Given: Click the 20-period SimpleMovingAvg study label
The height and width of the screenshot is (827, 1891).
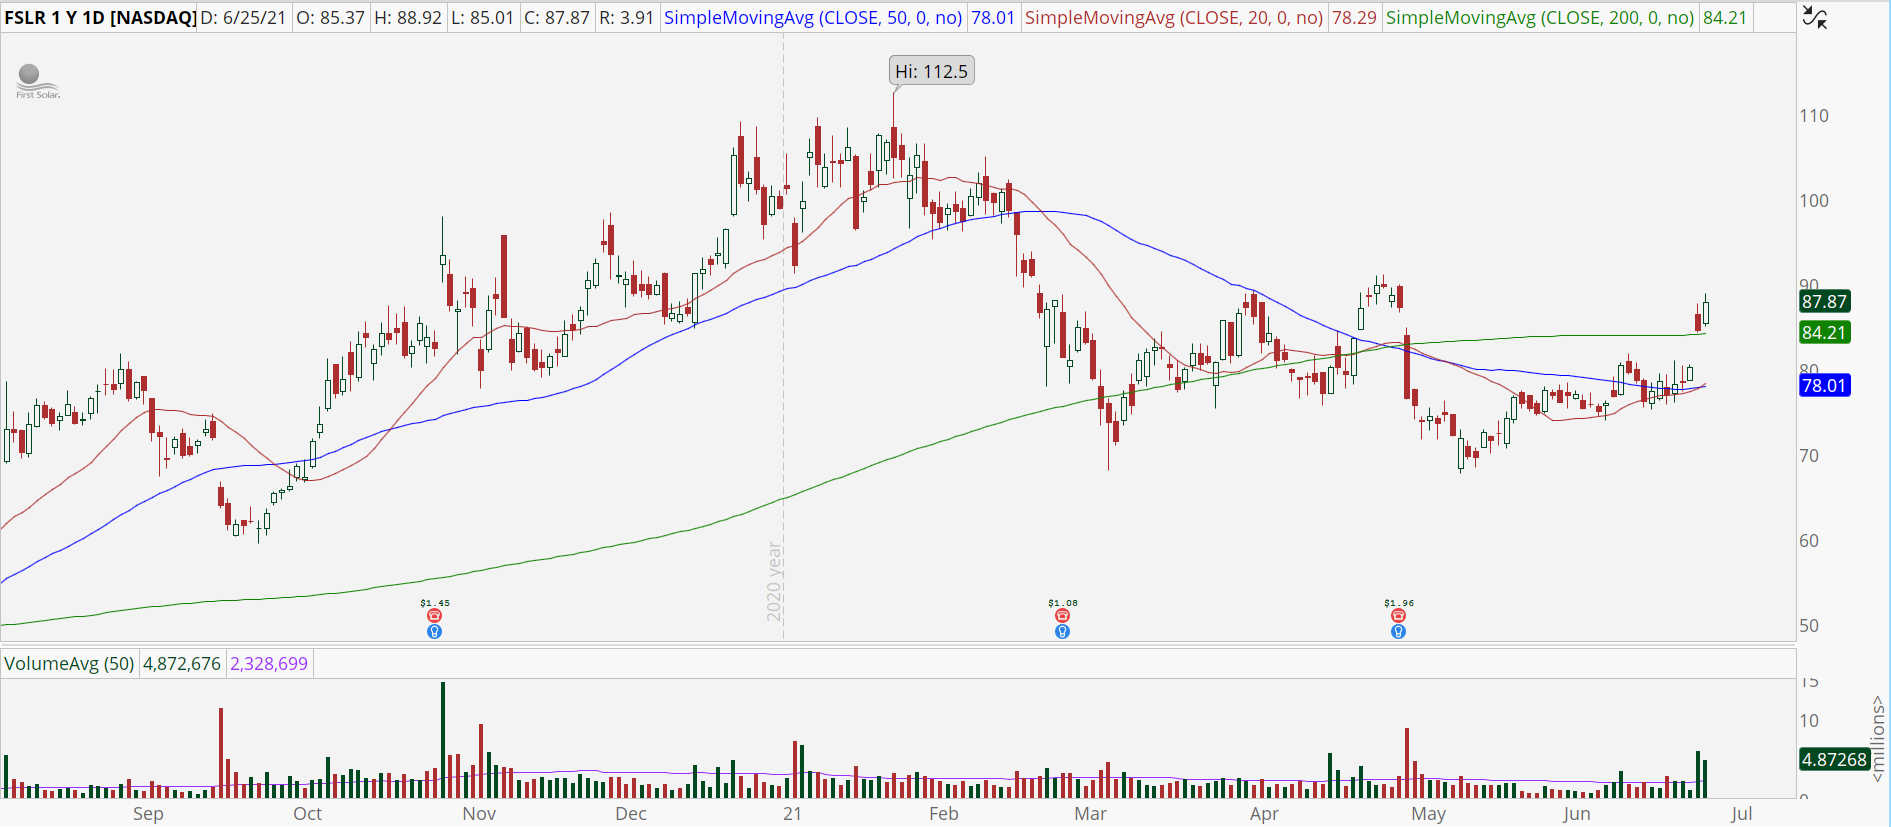Looking at the screenshot, I should coord(1174,18).
